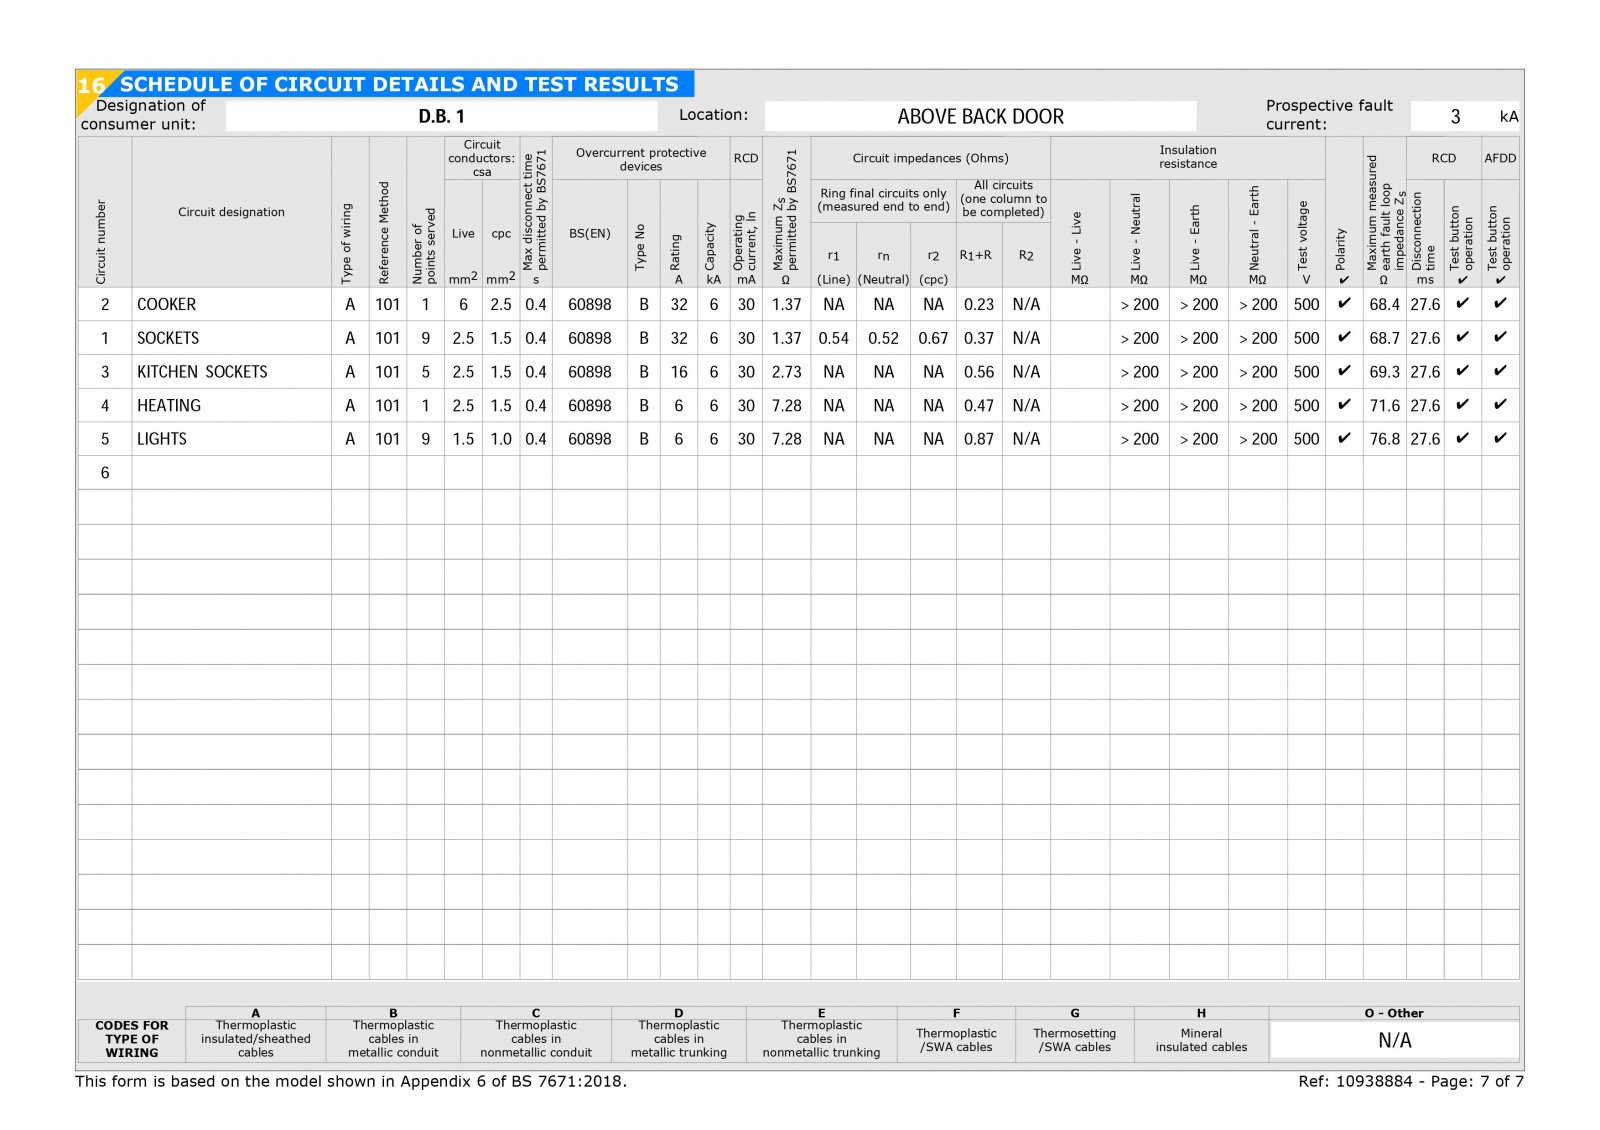Select wiring code B Thermoplastic cables in metallic conduit
This screenshot has height=1130, width=1600.
click(393, 1034)
